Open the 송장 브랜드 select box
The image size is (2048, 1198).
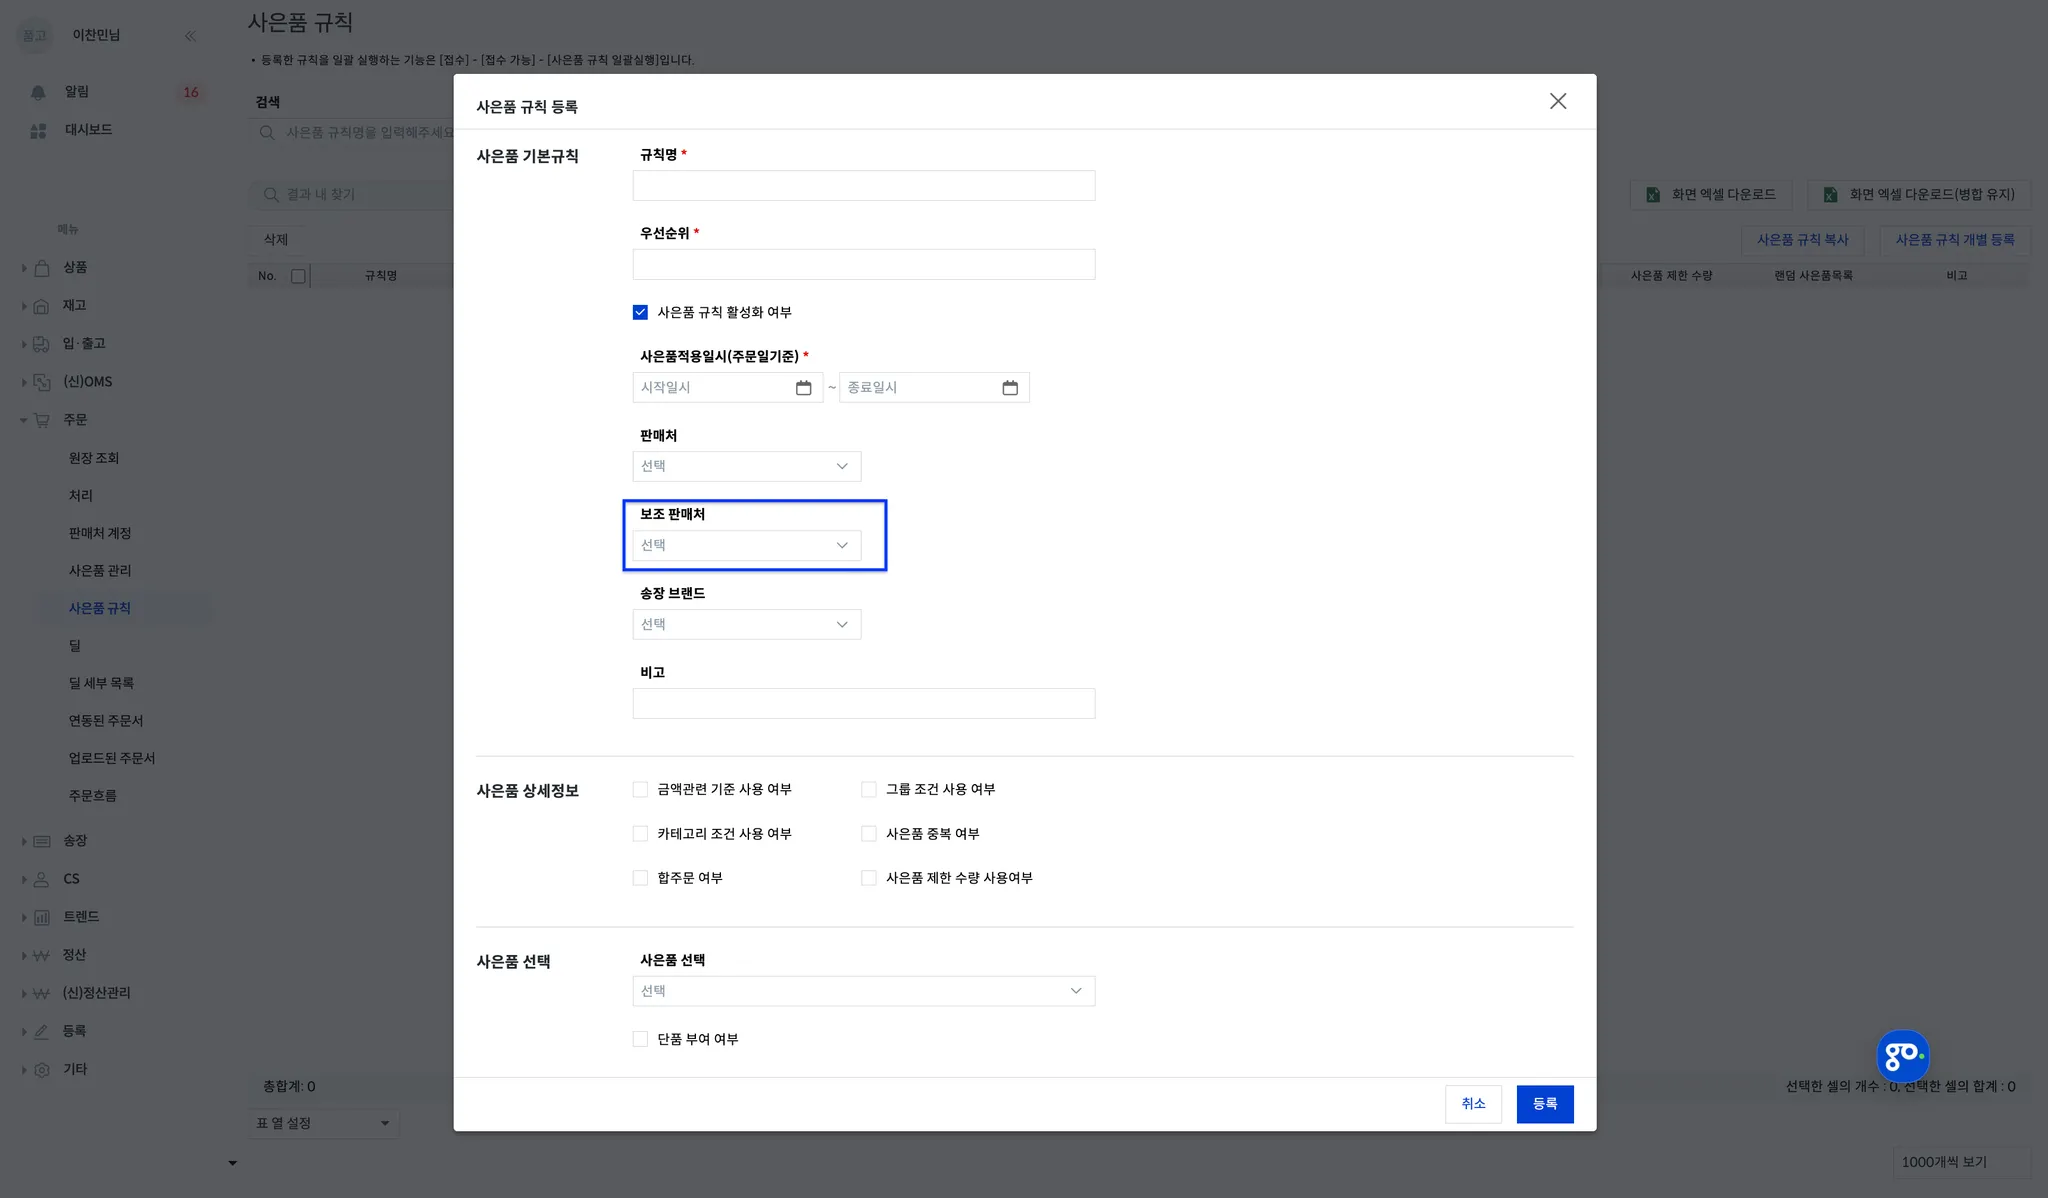[x=746, y=624]
